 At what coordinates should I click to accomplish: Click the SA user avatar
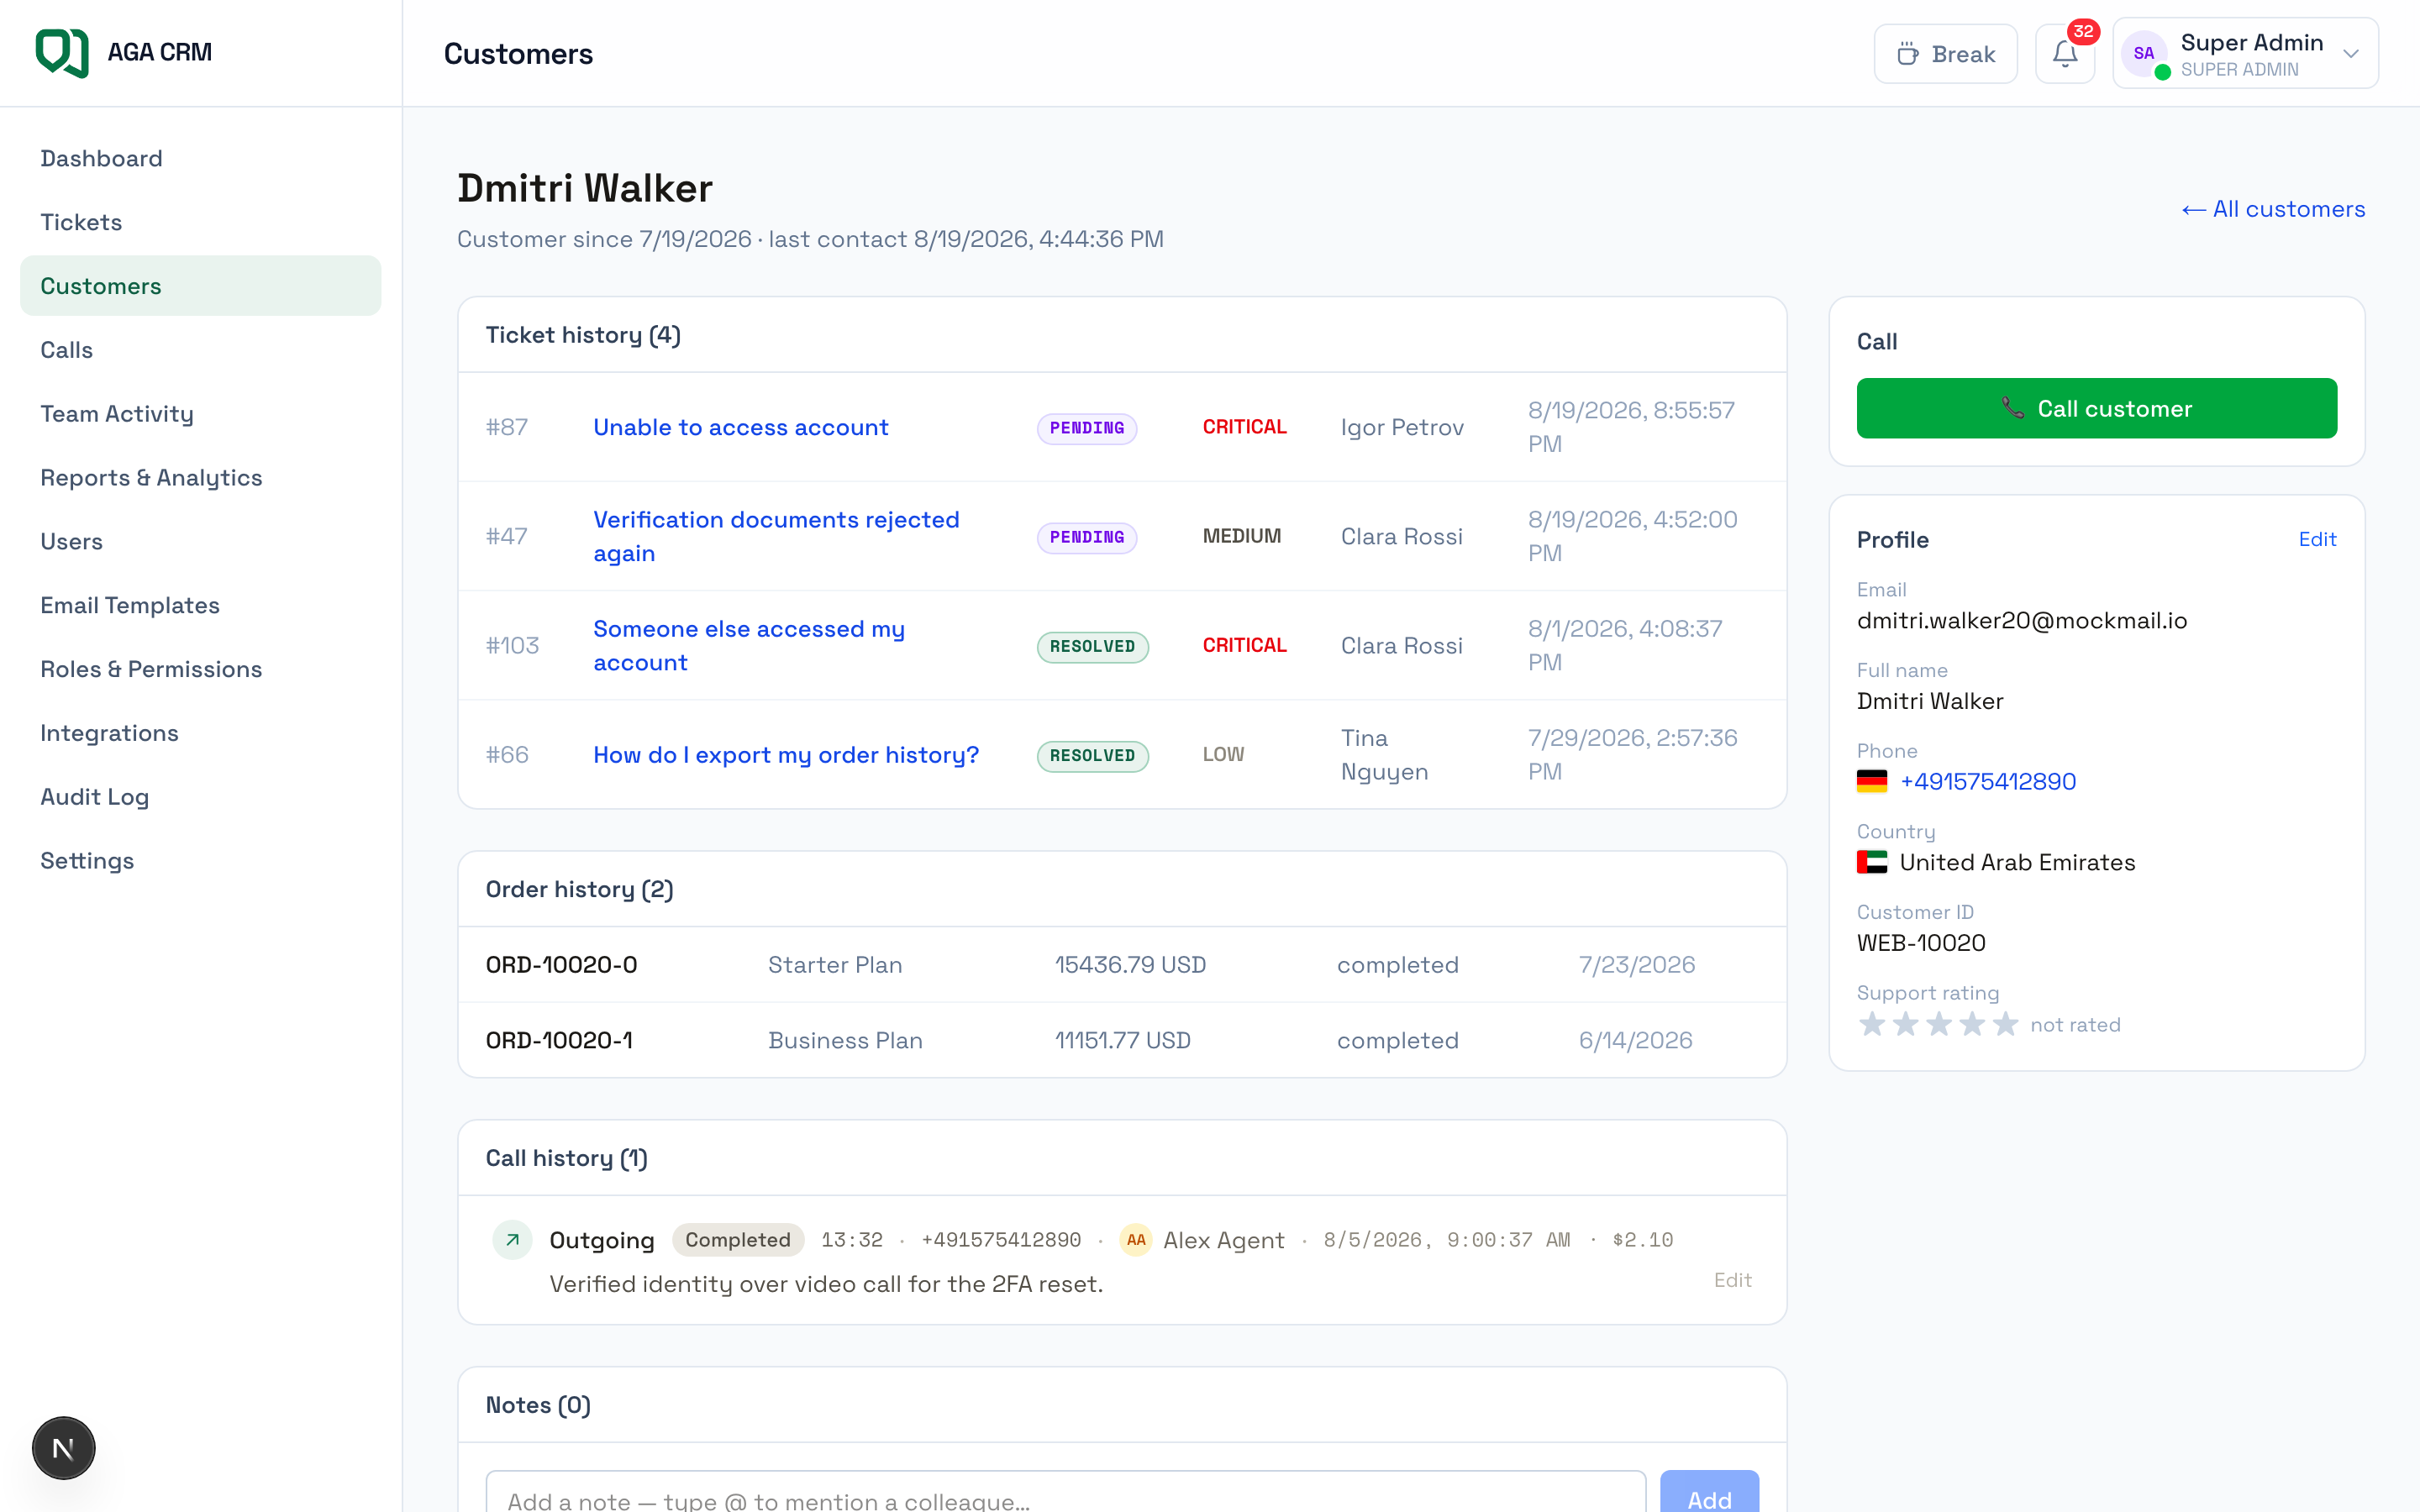click(x=2144, y=54)
